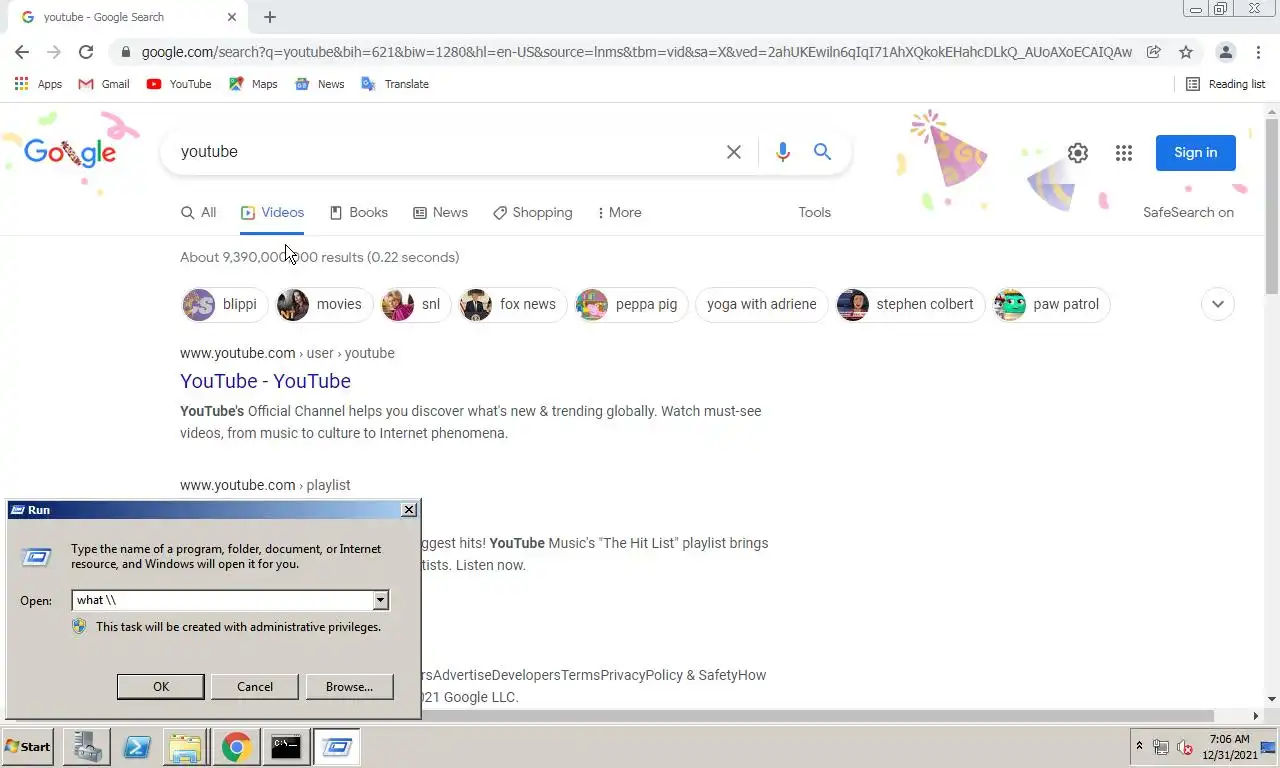Select the yoga with adriene chip
The height and width of the screenshot is (768, 1280).
point(761,304)
